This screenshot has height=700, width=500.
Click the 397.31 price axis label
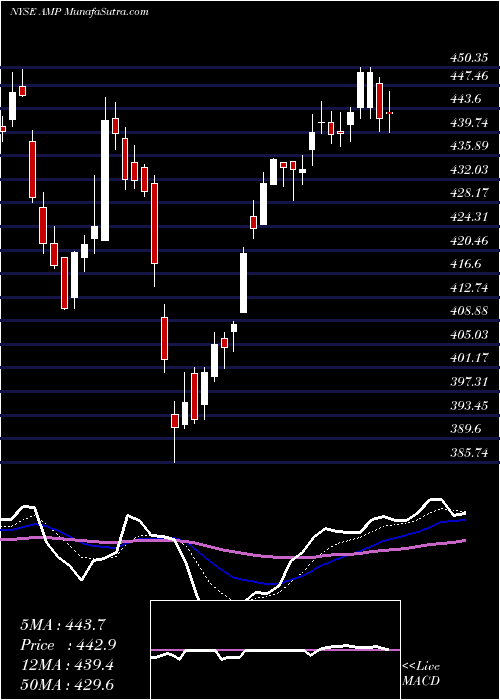pos(468,382)
